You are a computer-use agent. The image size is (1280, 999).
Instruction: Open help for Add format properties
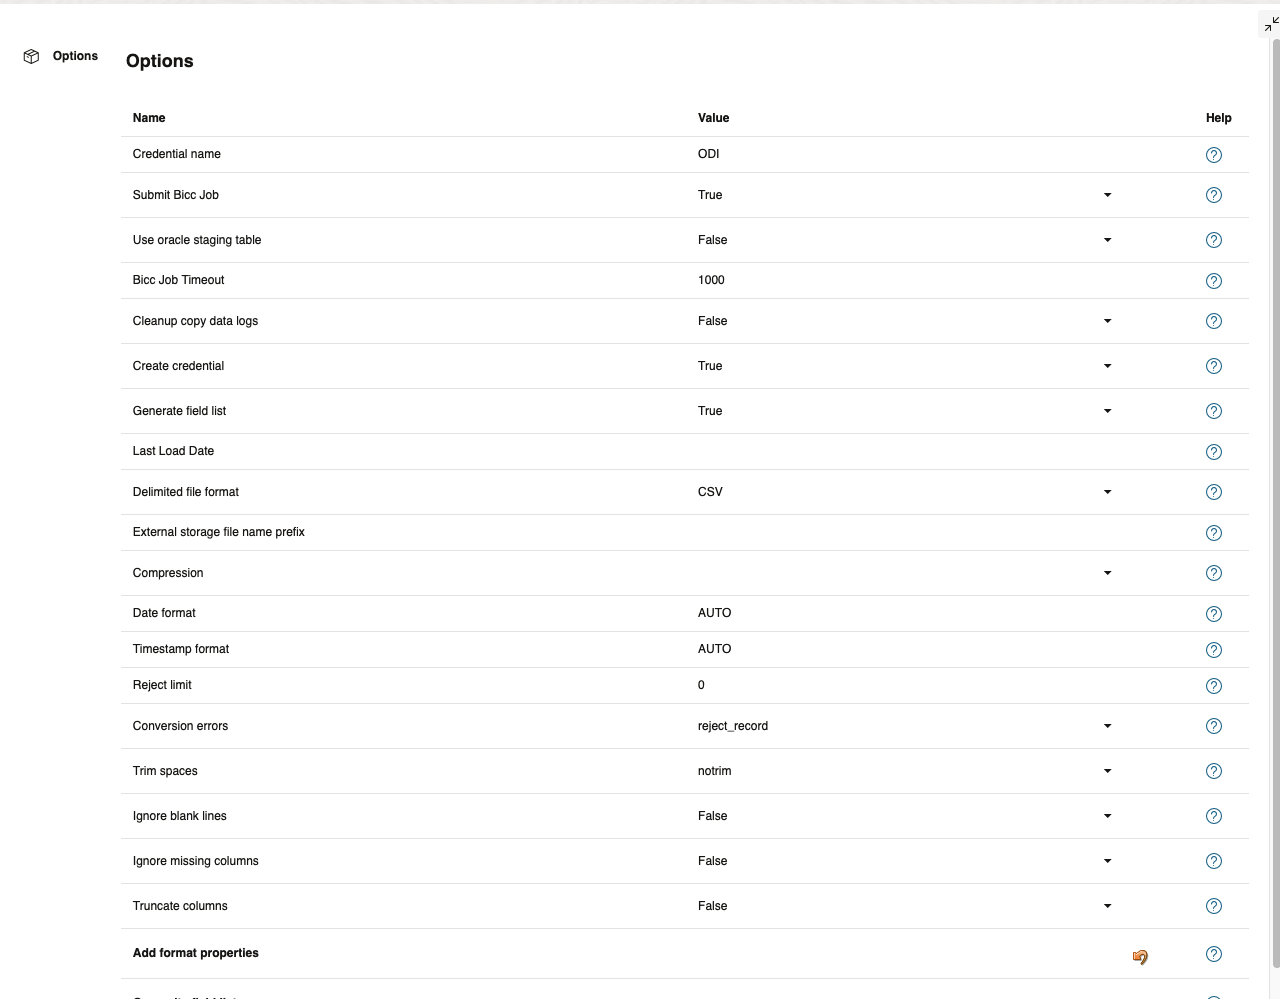point(1213,954)
